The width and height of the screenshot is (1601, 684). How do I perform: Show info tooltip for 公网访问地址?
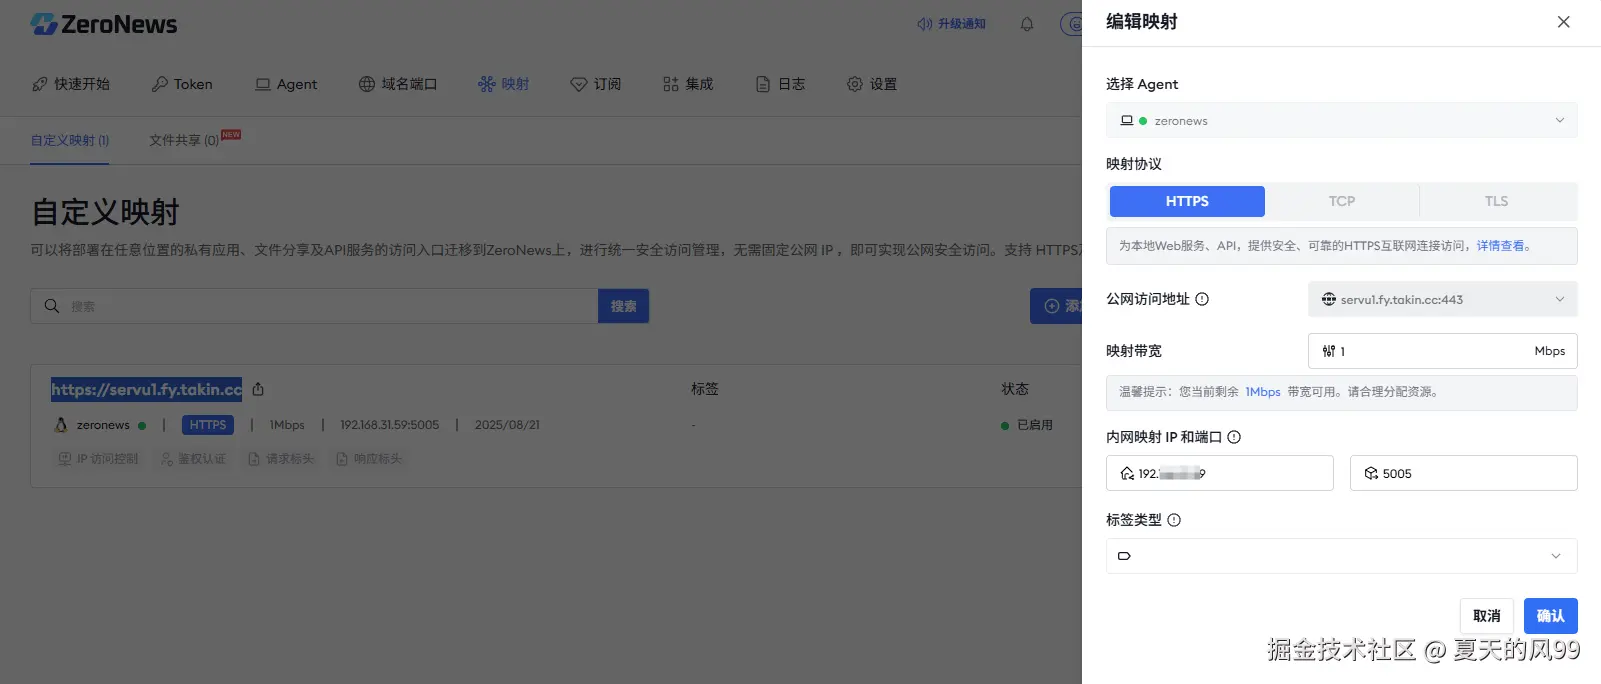[x=1202, y=299]
